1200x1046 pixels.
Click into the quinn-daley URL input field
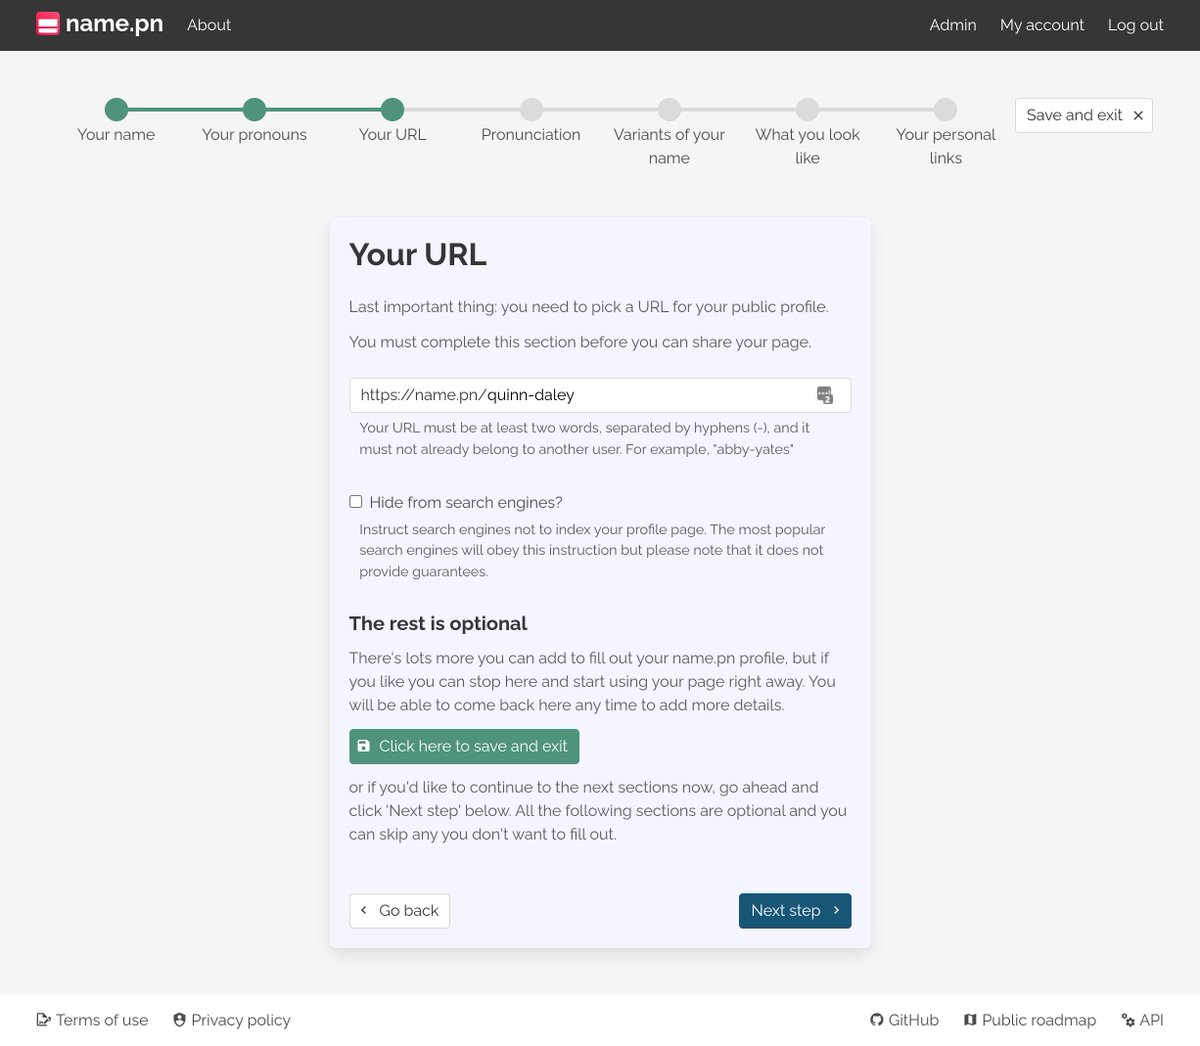(x=600, y=395)
